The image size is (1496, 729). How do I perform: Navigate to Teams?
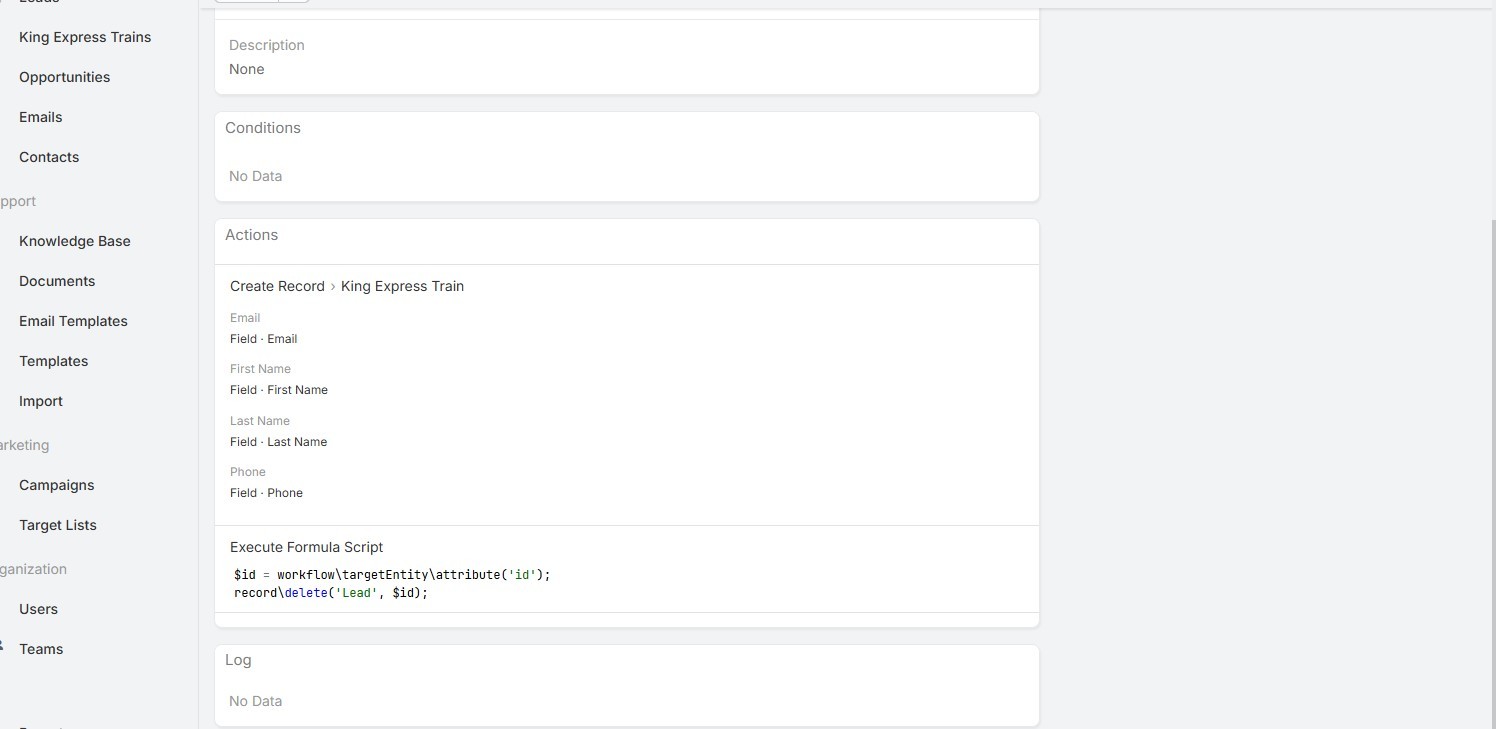coord(41,649)
